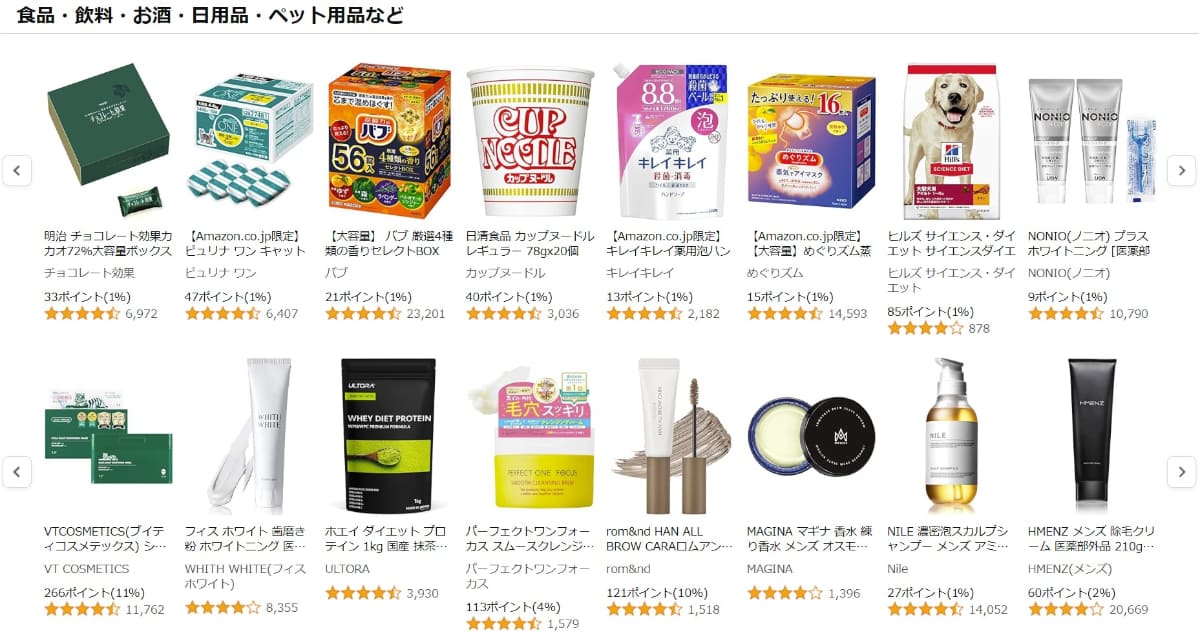The width and height of the screenshot is (1200, 637).
Task: Open the rom&nd HAN ALL BROW CARA link
Action: [x=670, y=538]
